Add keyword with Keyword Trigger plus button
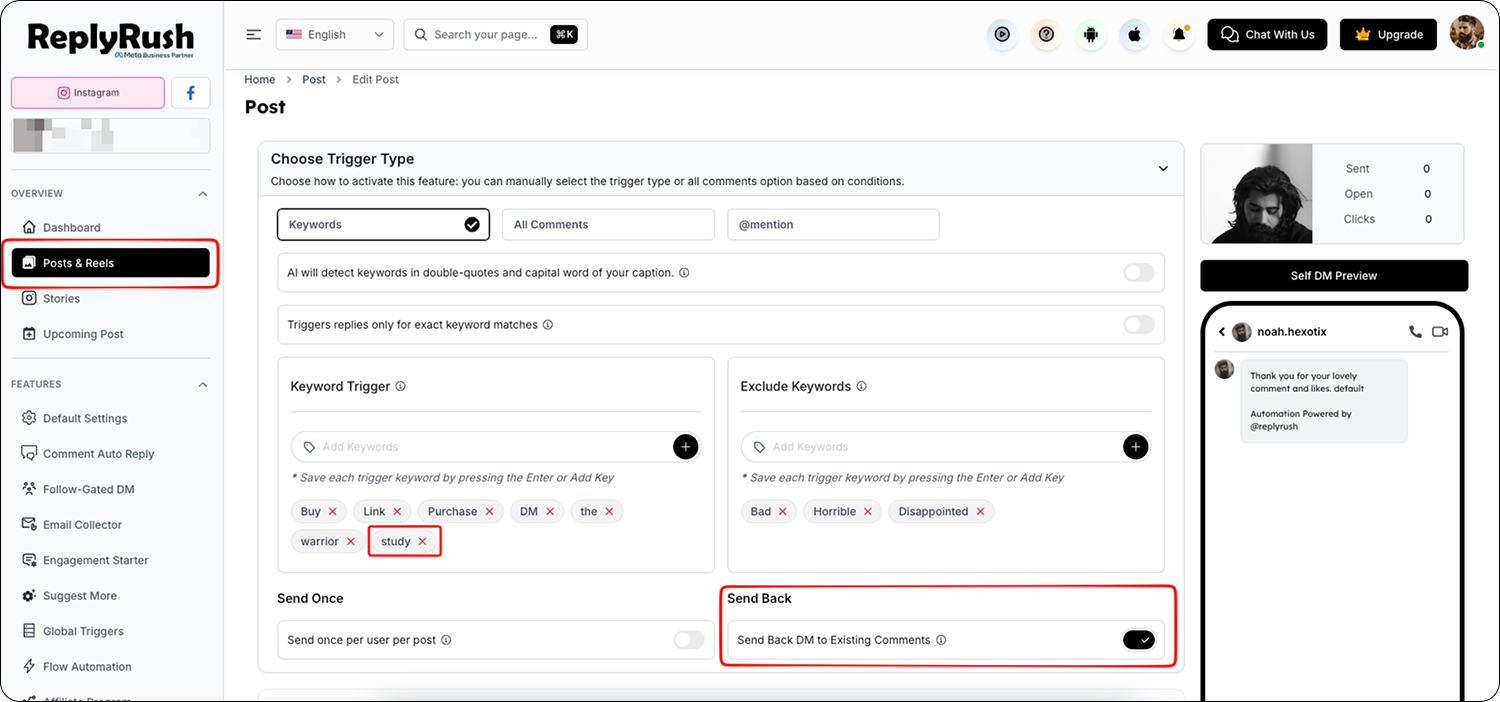This screenshot has width=1500, height=702. (685, 447)
